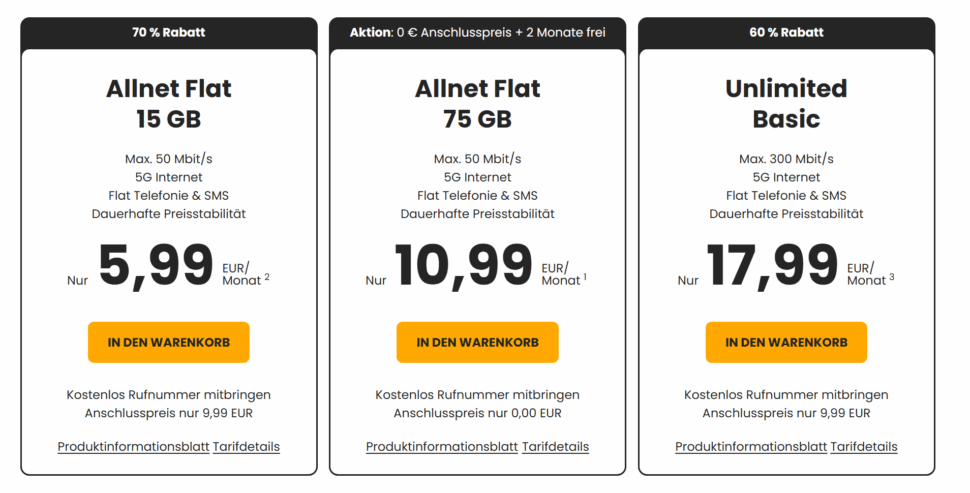
Task: Select the Allnet Flat 15 GB heading
Action: pos(168,104)
